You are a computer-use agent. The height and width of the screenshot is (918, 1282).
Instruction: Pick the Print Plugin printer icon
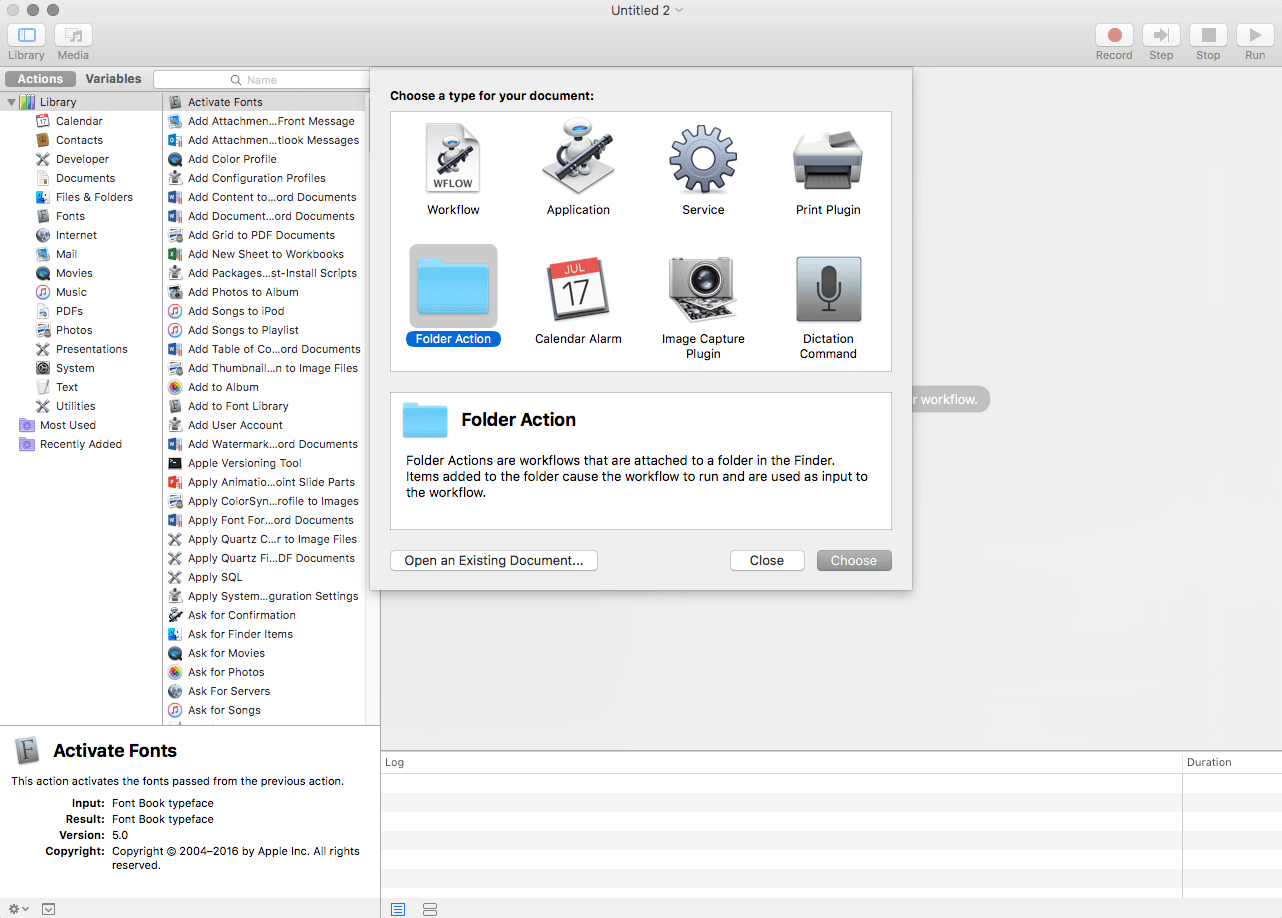[828, 158]
